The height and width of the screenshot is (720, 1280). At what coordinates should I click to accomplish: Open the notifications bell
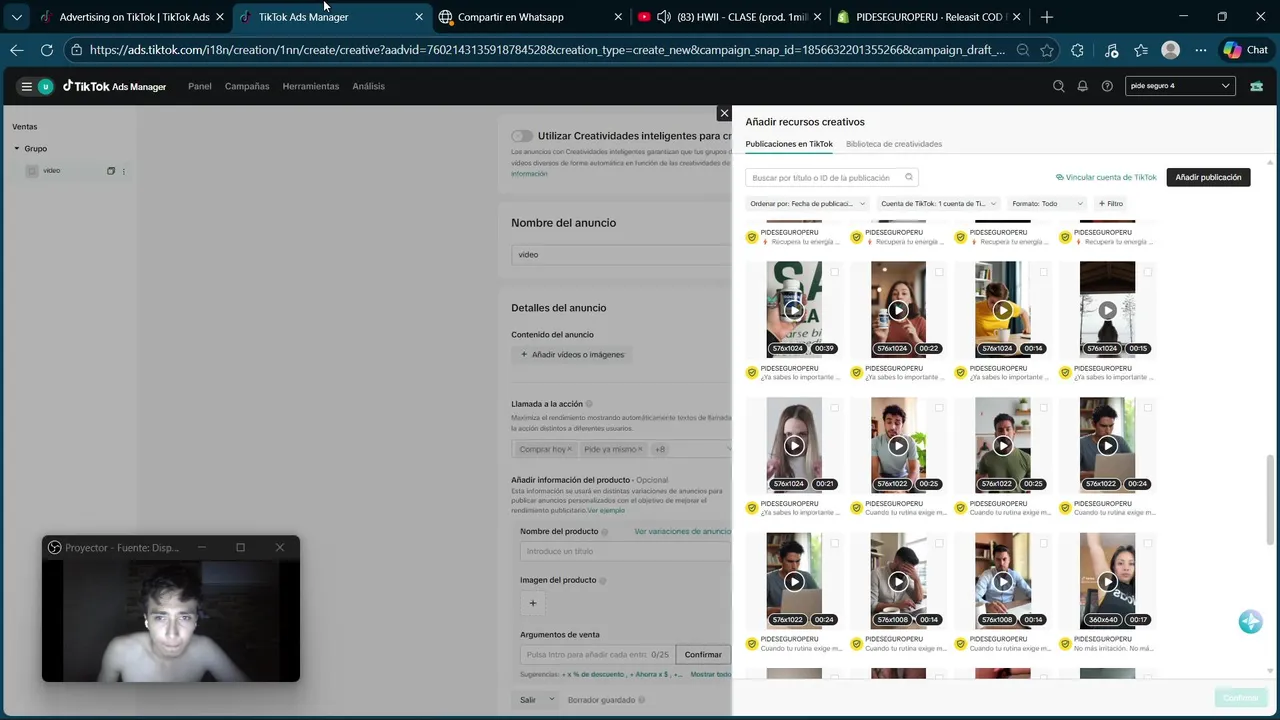coord(1082,86)
